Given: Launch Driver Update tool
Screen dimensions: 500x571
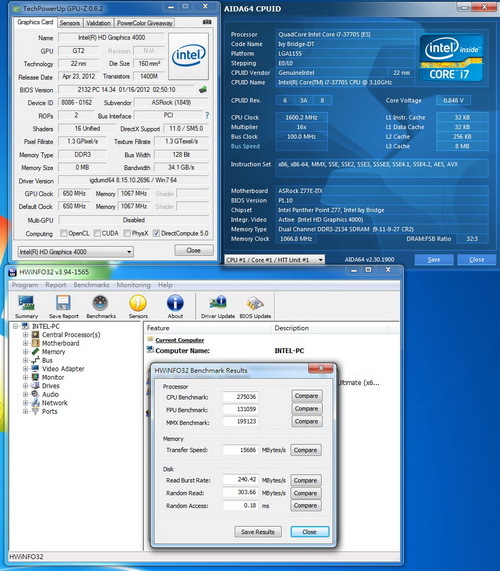Looking at the screenshot, I should click(x=218, y=306).
